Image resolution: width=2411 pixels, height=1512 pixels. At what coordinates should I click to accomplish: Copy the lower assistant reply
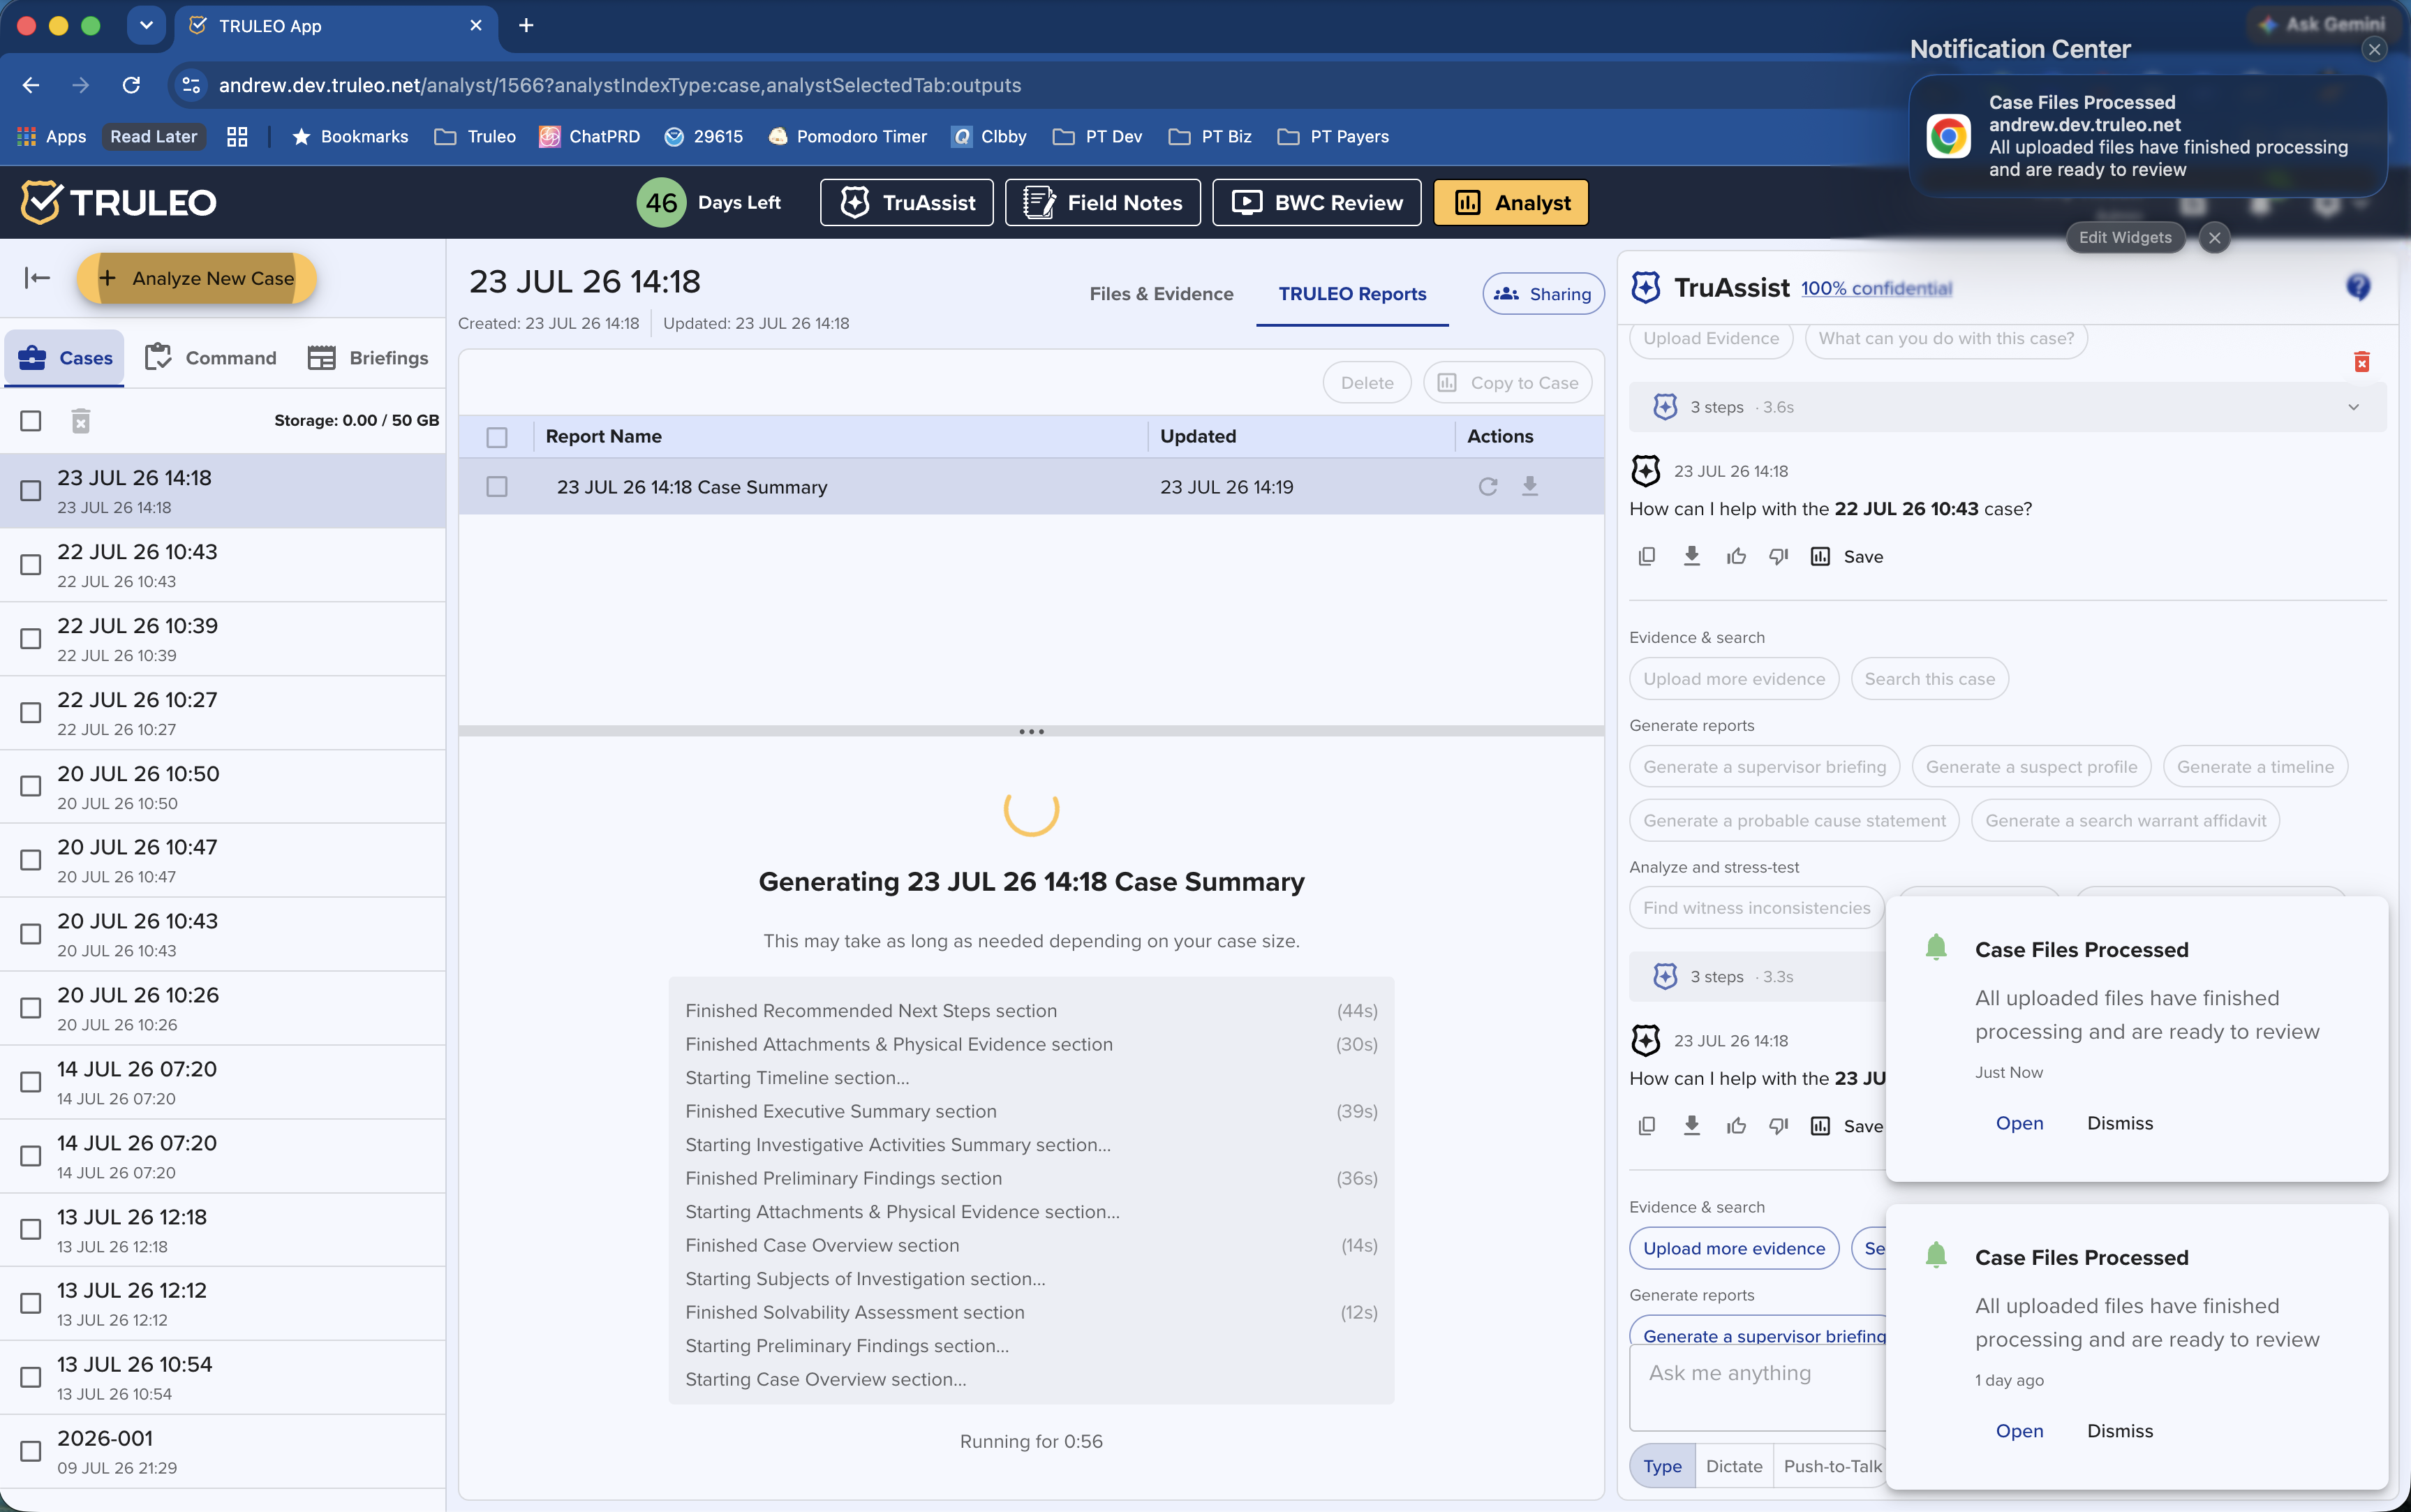pos(1647,1126)
